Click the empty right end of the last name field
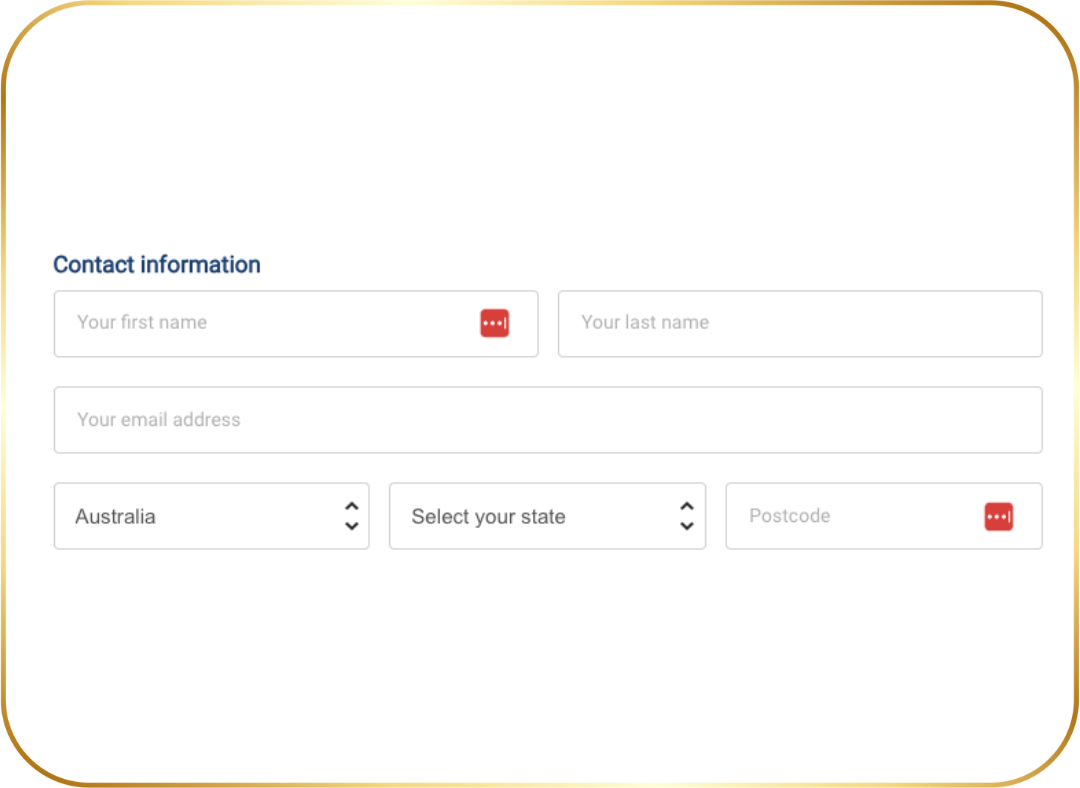Viewport: 1080px width, 788px height. (x=960, y=323)
